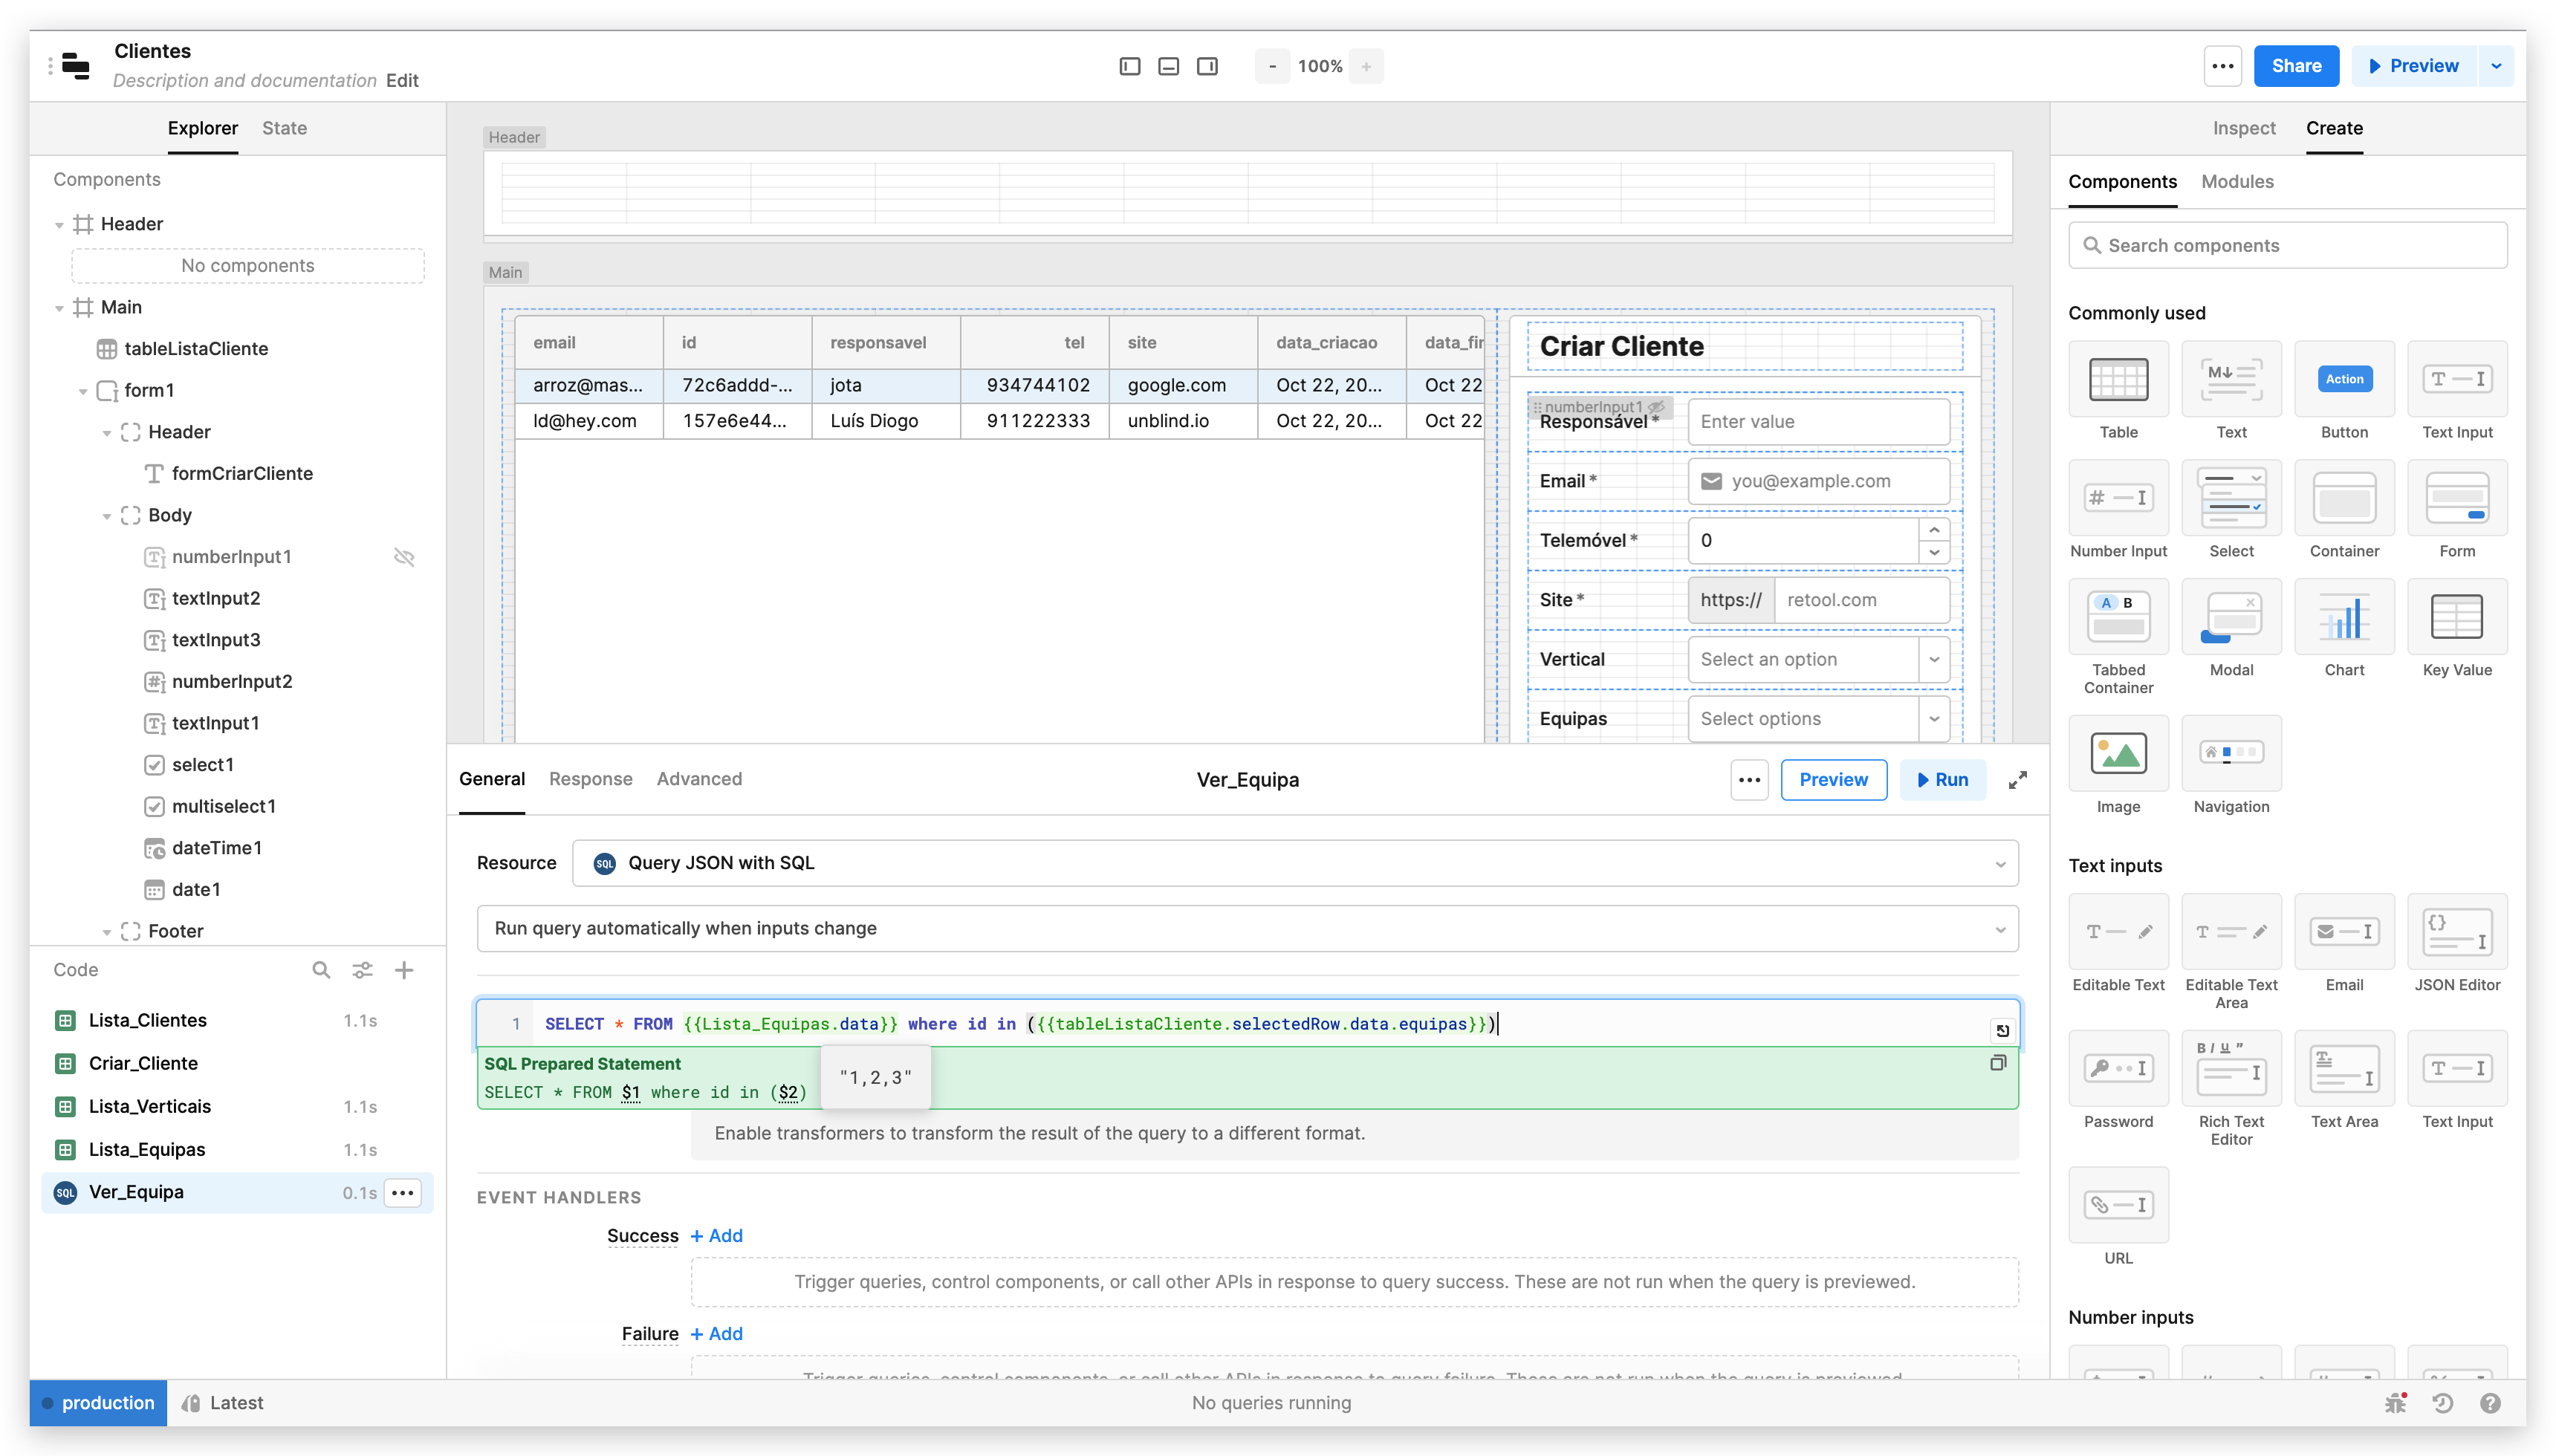Click the search icon in the Code panel
The height and width of the screenshot is (1456, 2556).
321,969
